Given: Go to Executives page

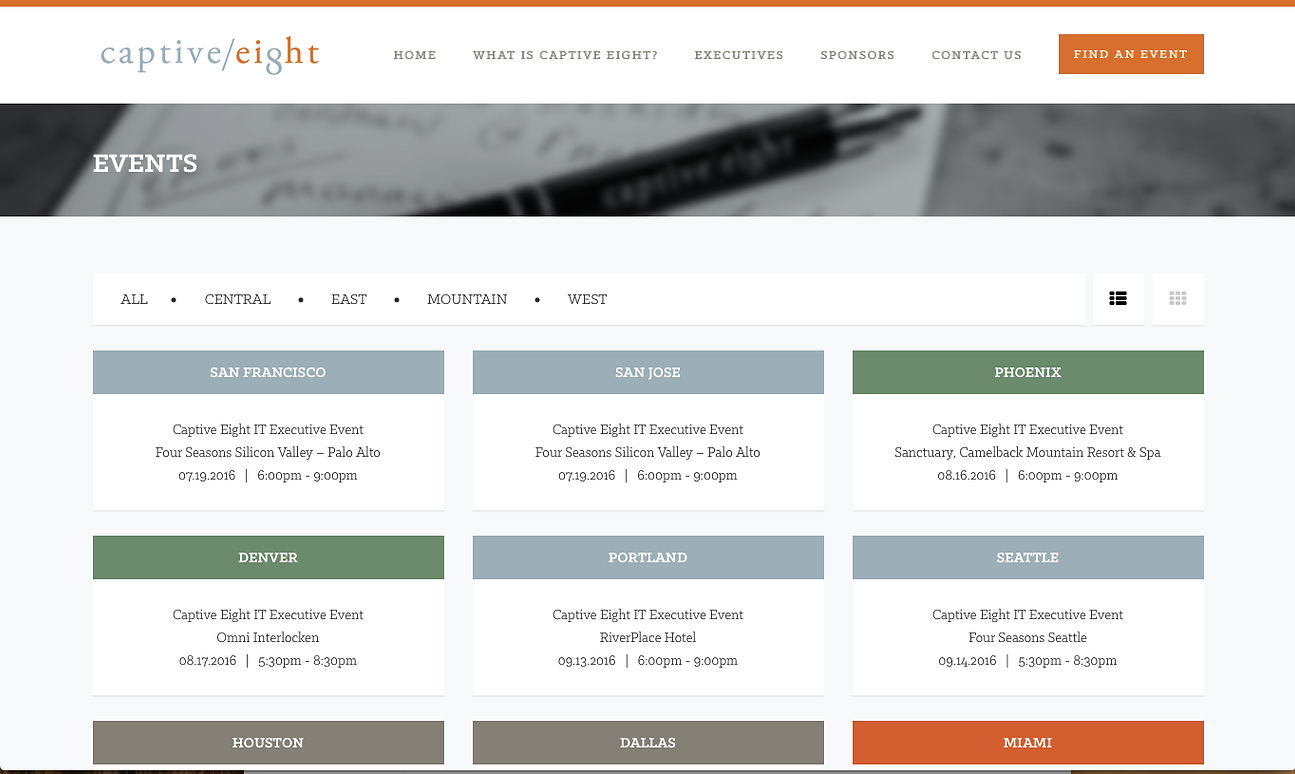Looking at the screenshot, I should 739,55.
